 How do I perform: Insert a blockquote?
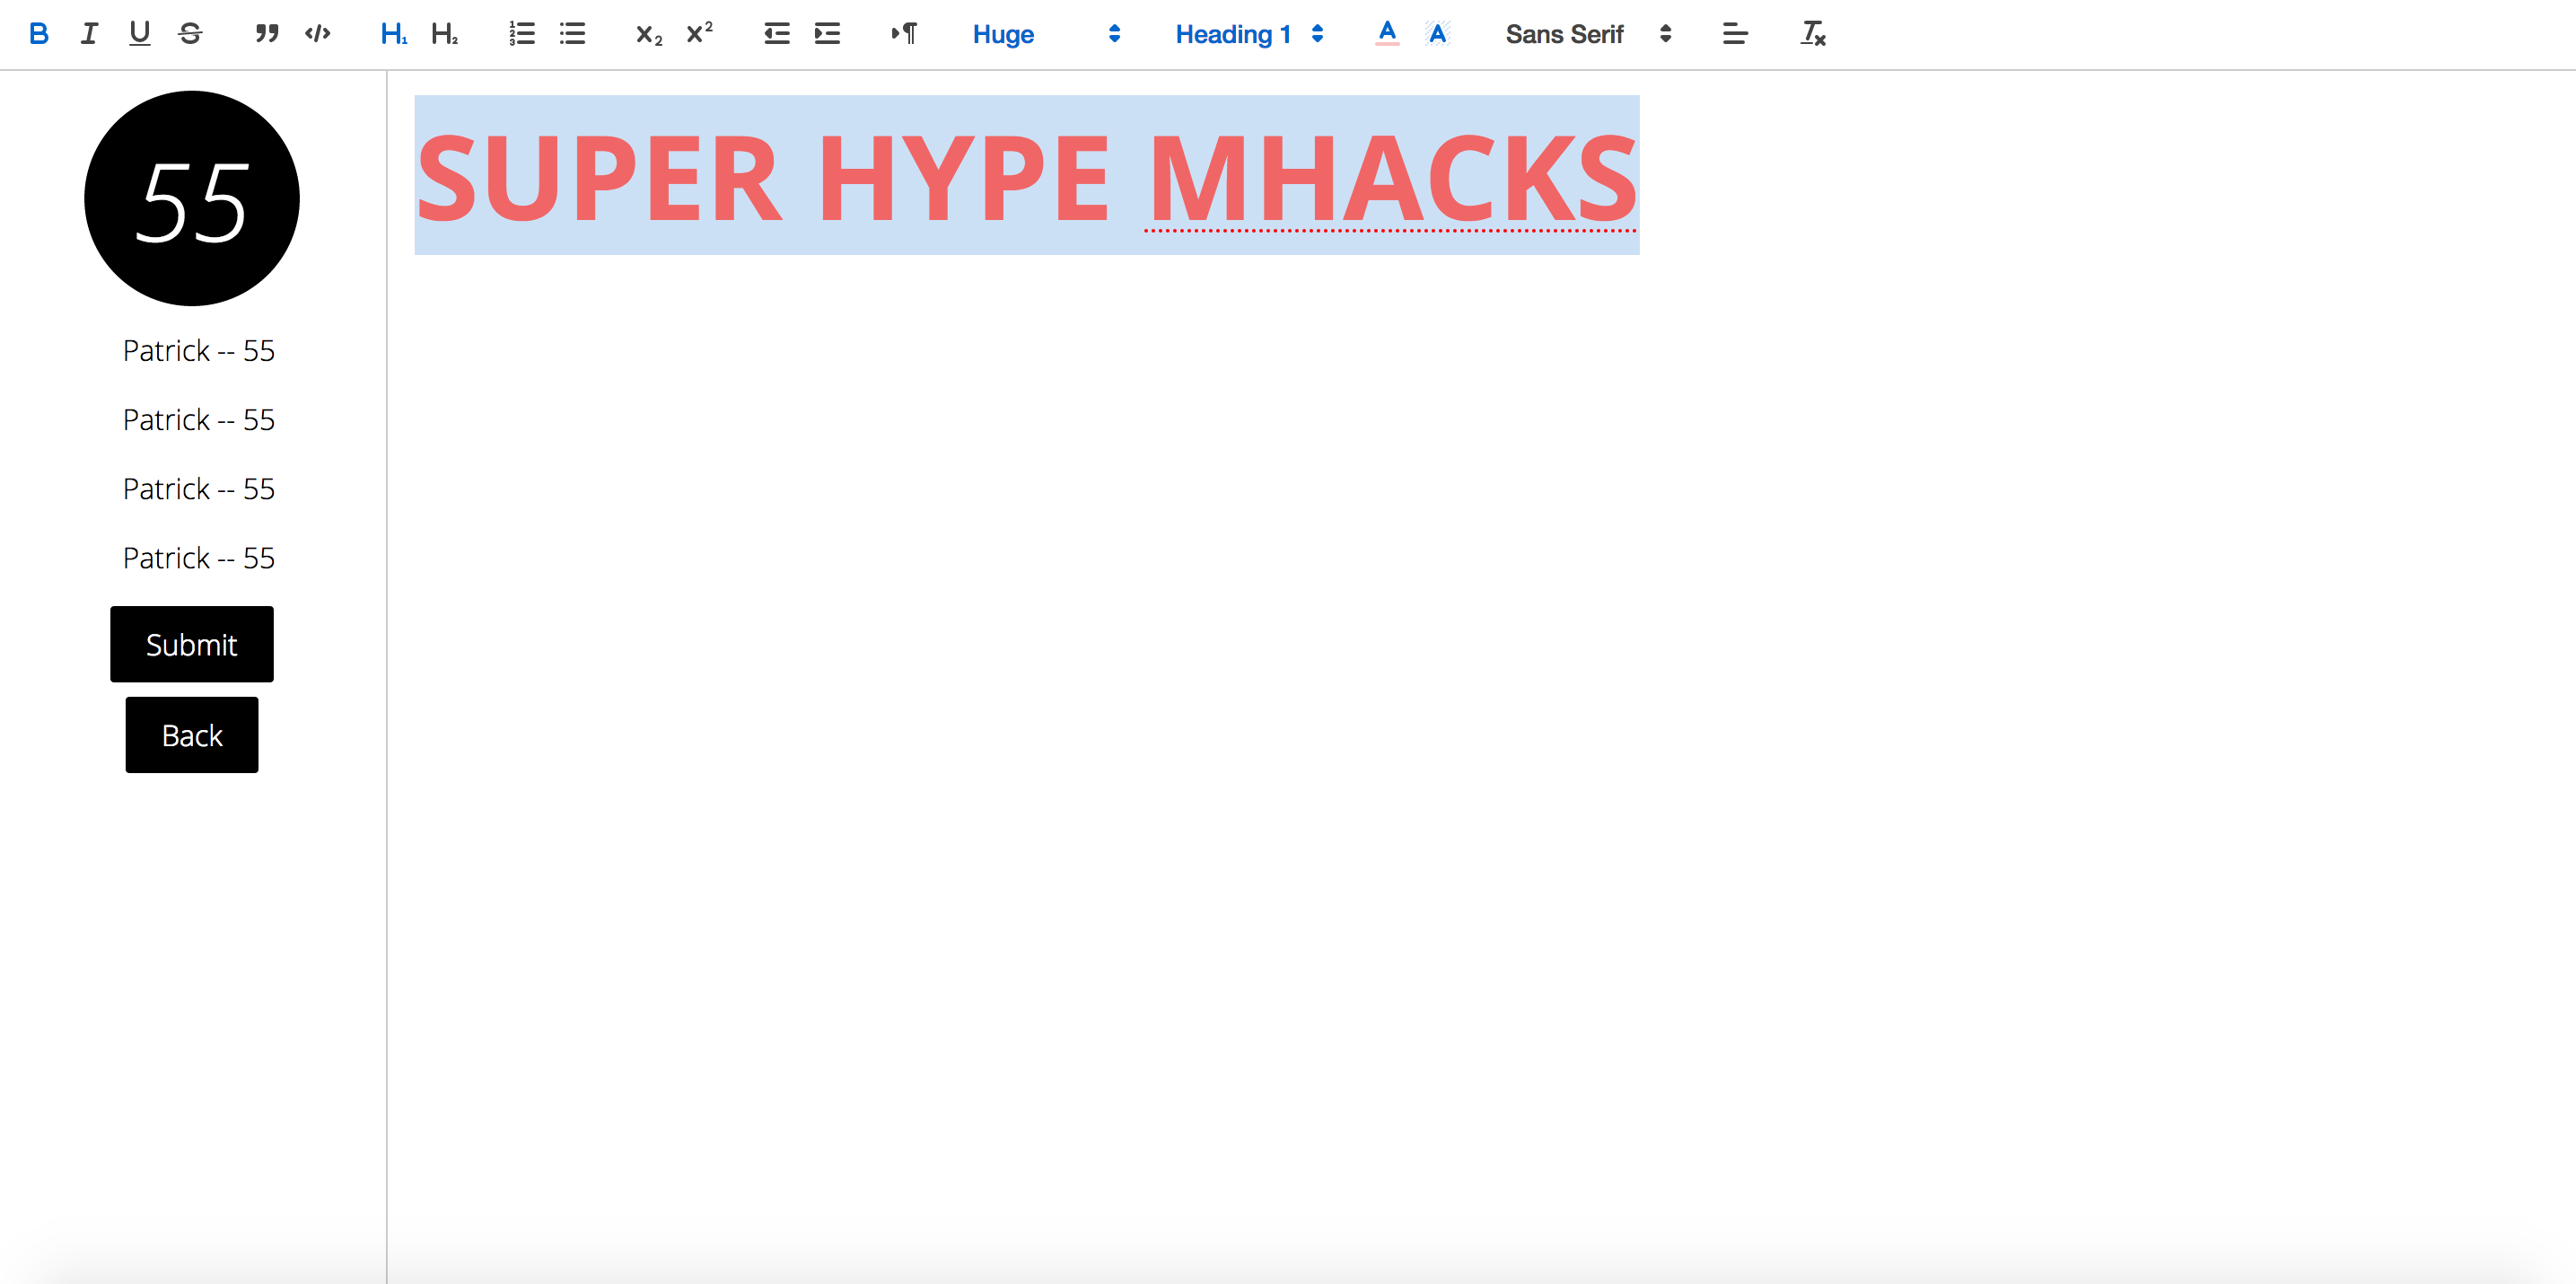pyautogui.click(x=266, y=34)
